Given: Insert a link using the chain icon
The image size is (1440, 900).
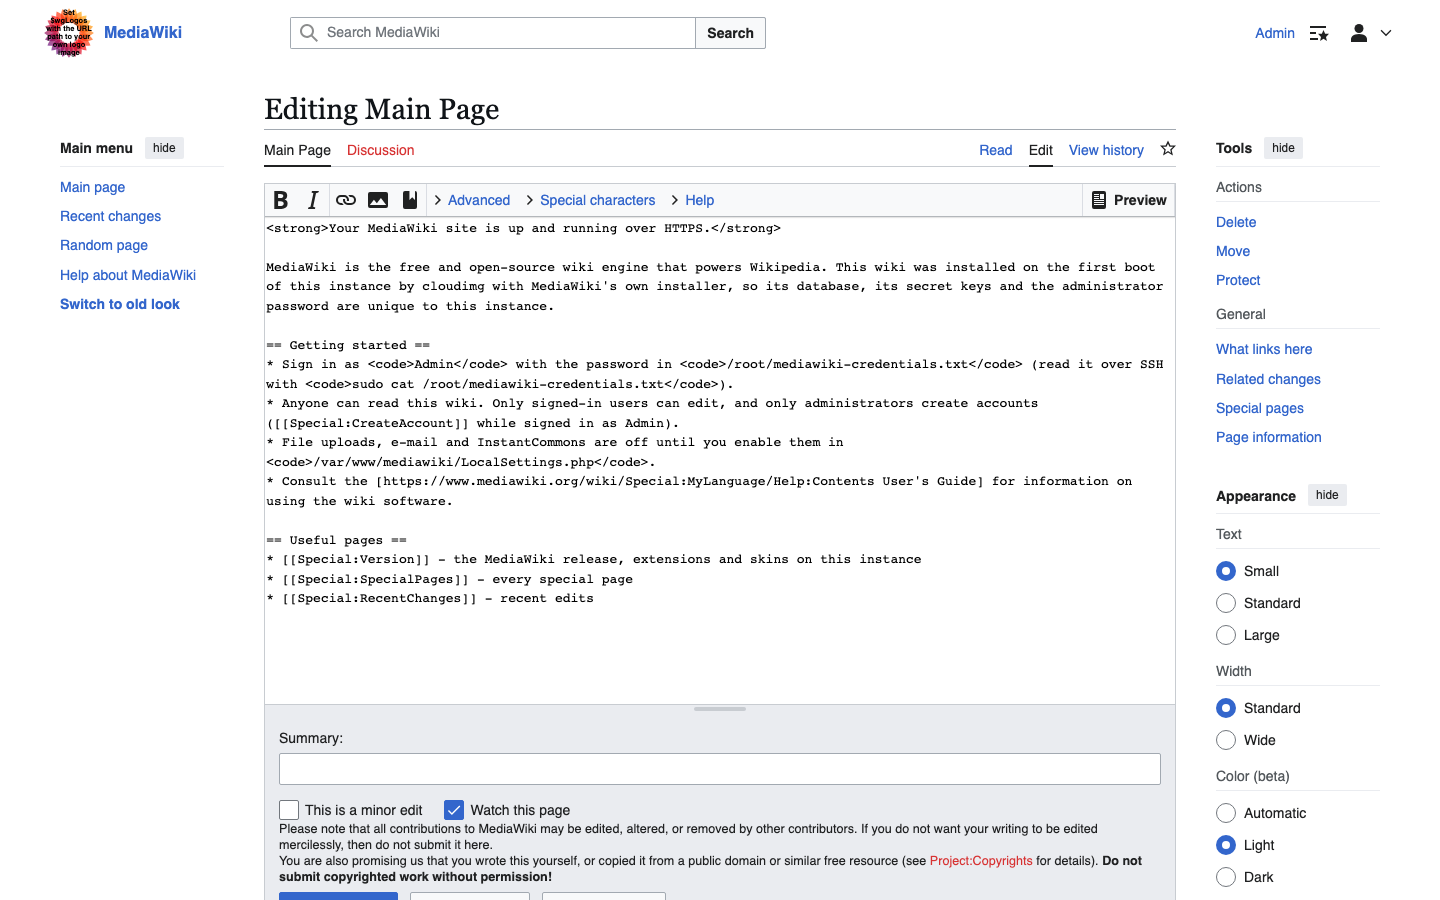Looking at the screenshot, I should [x=346, y=200].
